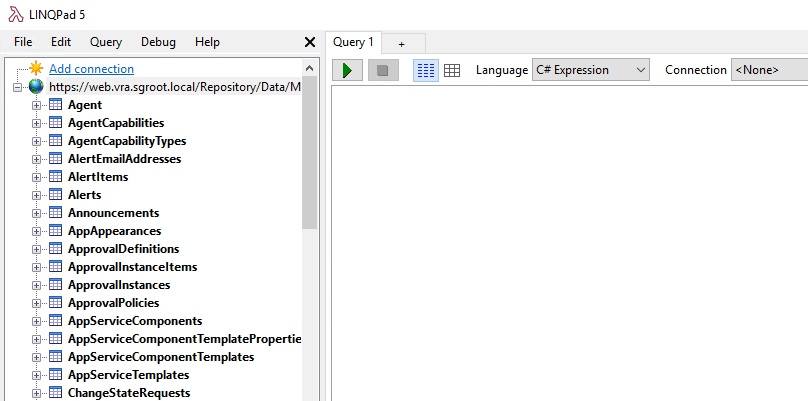Click the tree panel vertical scrollbar thumb

309,152
